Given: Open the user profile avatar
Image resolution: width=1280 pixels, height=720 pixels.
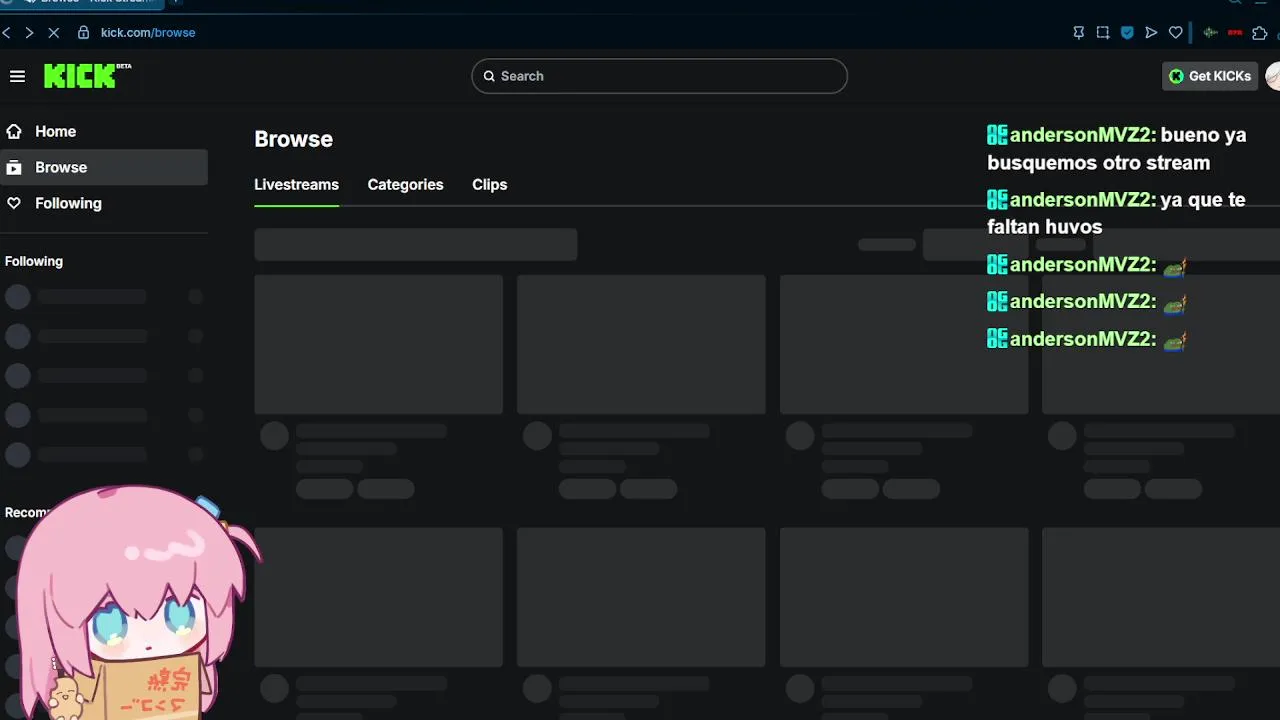Looking at the screenshot, I should pyautogui.click(x=1273, y=76).
